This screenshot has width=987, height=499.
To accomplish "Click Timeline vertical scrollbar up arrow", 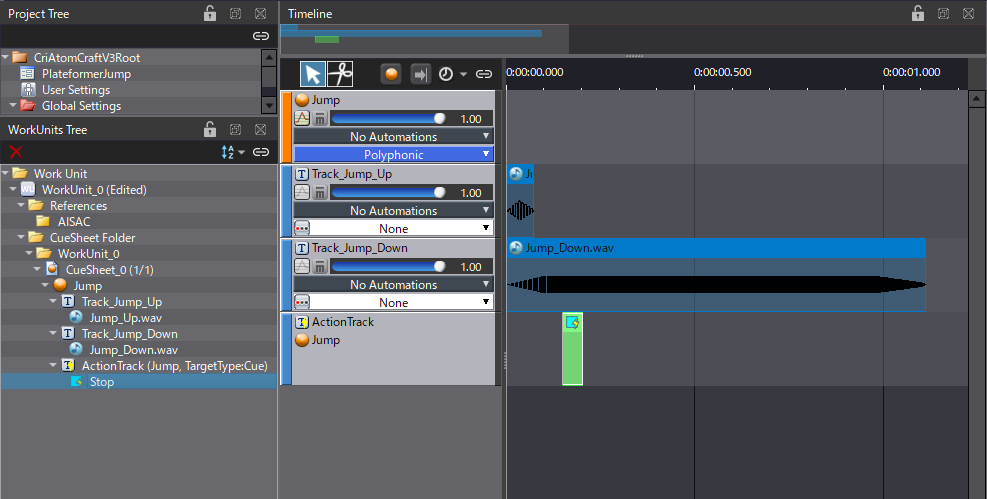I will coord(976,98).
